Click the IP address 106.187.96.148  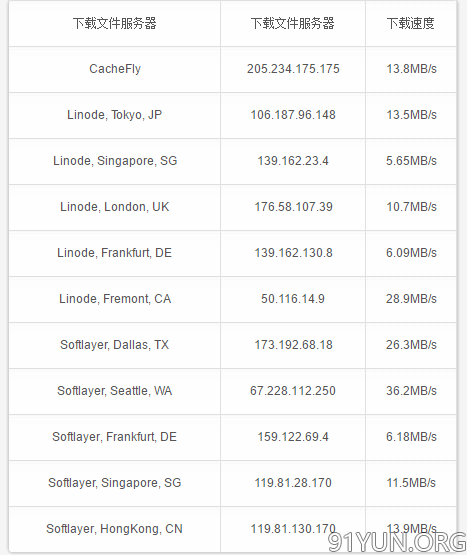coord(293,115)
